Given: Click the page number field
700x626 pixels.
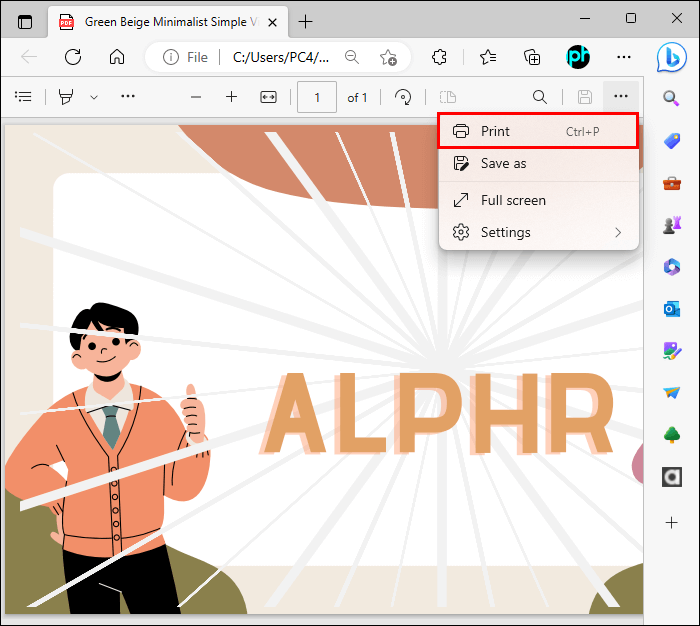Looking at the screenshot, I should click(317, 97).
